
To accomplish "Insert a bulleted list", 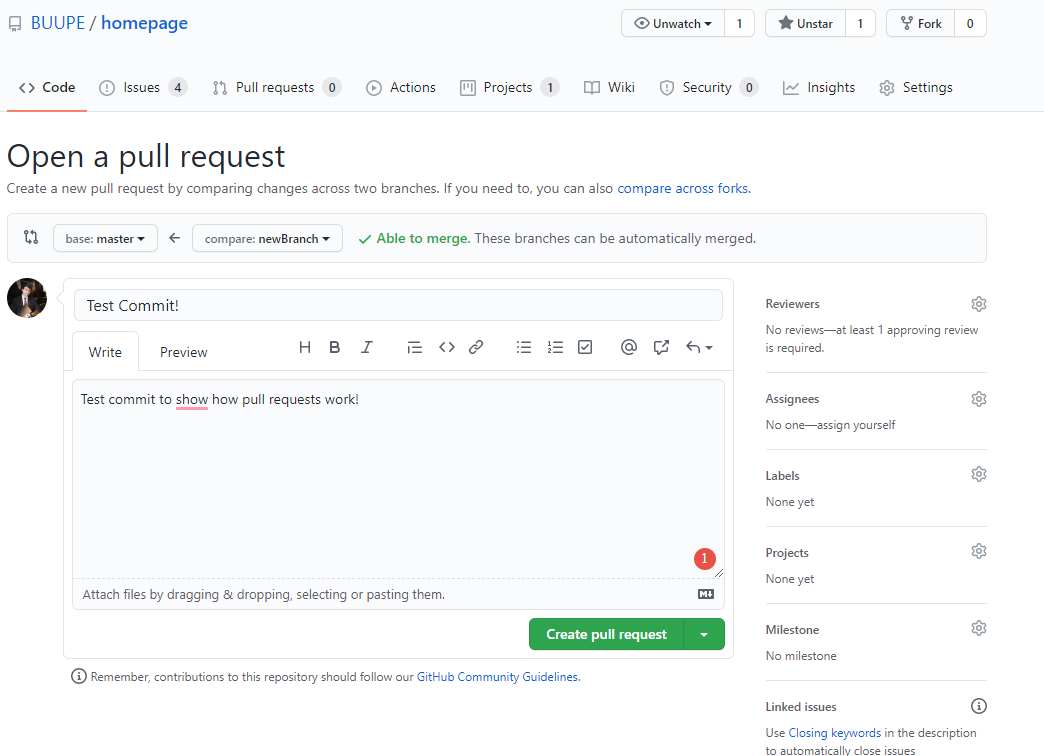I will point(523,347).
